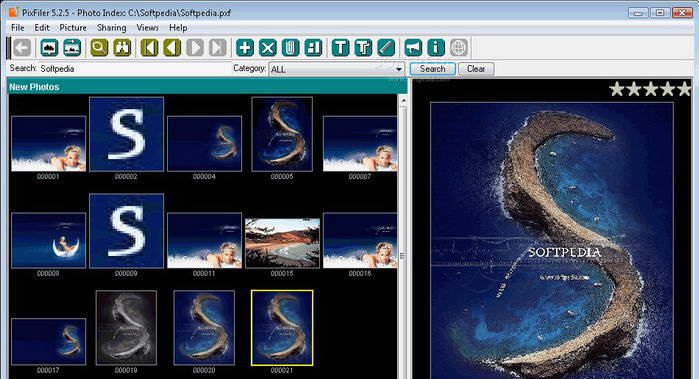Select thumbnail 000017
This screenshot has height=379, width=699.
[48, 341]
